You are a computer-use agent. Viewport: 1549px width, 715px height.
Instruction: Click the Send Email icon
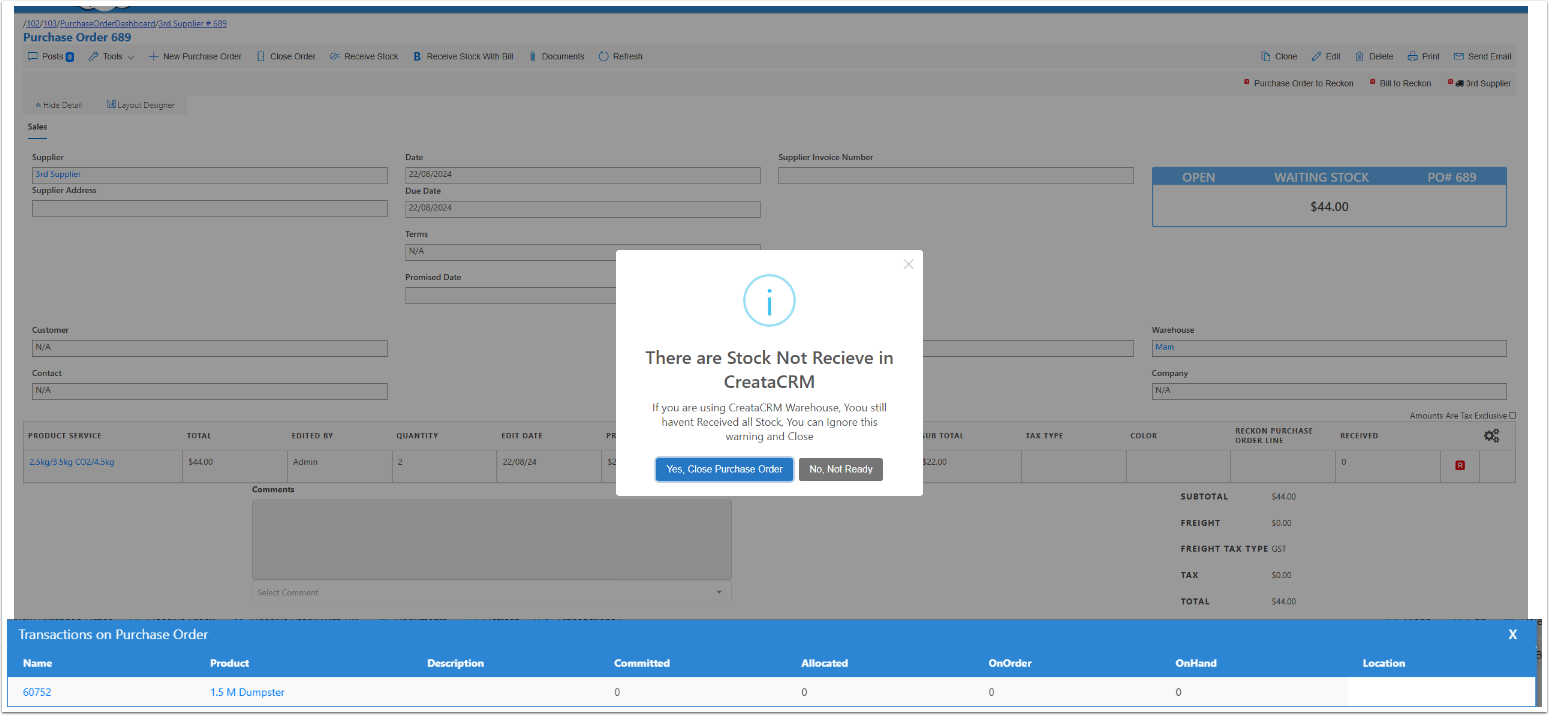tap(1459, 57)
